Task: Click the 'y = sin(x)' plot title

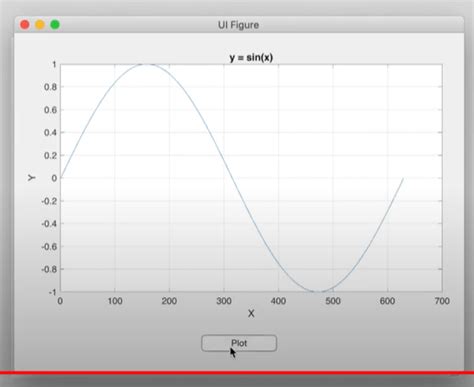Action: (251, 57)
